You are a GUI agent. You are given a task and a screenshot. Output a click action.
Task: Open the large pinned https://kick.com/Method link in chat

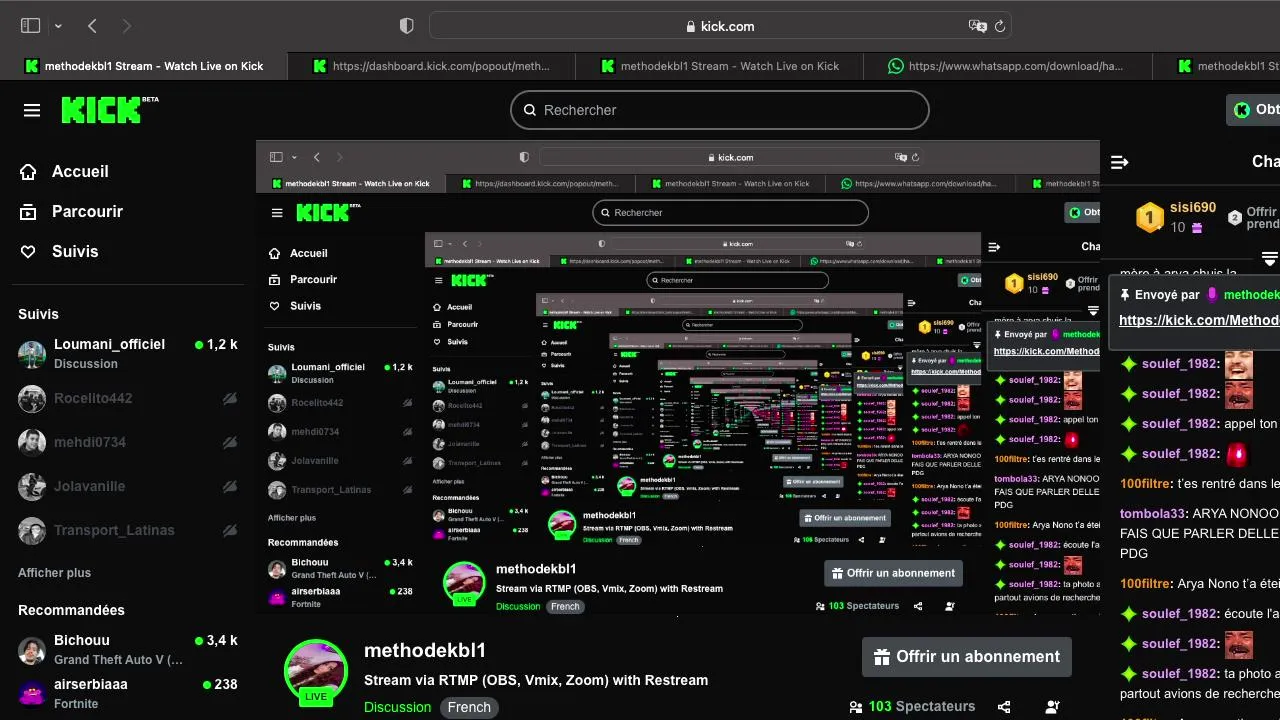[1199, 320]
